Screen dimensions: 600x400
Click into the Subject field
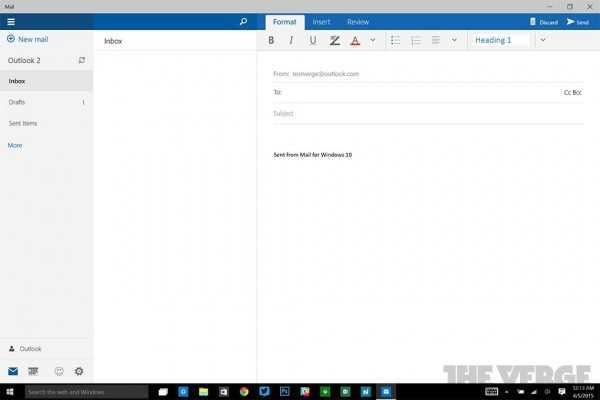pyautogui.click(x=428, y=114)
